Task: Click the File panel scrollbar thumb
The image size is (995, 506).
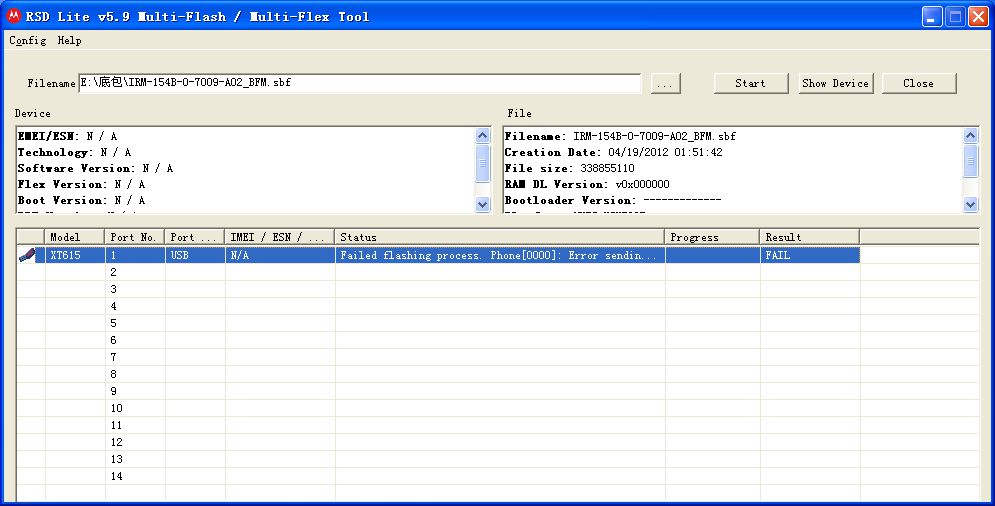Action: 970,159
